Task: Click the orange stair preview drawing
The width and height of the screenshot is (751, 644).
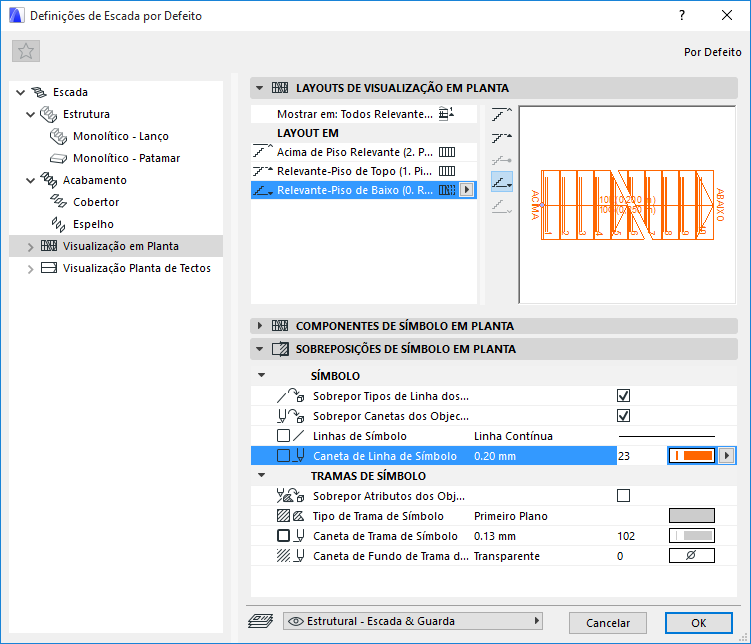Action: coord(627,205)
